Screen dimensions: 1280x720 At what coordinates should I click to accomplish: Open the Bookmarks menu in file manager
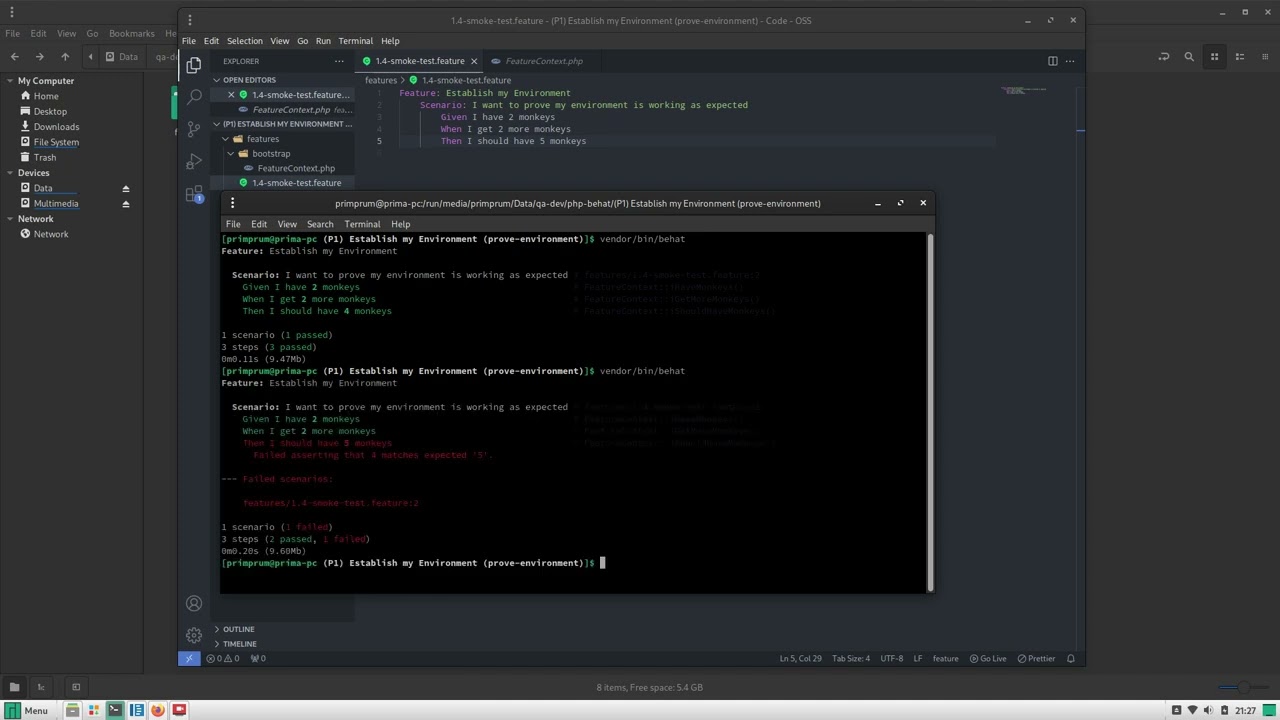pos(131,33)
